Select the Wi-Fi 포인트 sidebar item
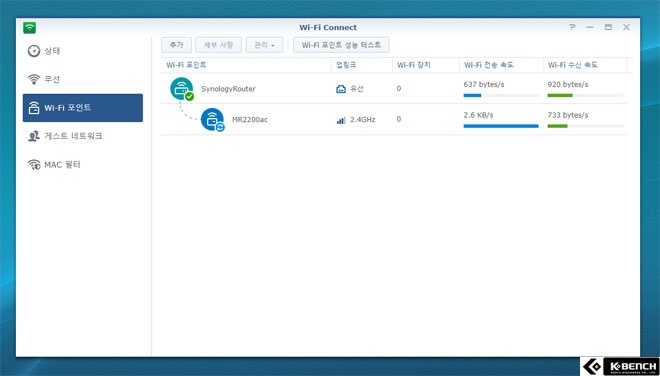The height and width of the screenshot is (376, 660). coord(82,108)
